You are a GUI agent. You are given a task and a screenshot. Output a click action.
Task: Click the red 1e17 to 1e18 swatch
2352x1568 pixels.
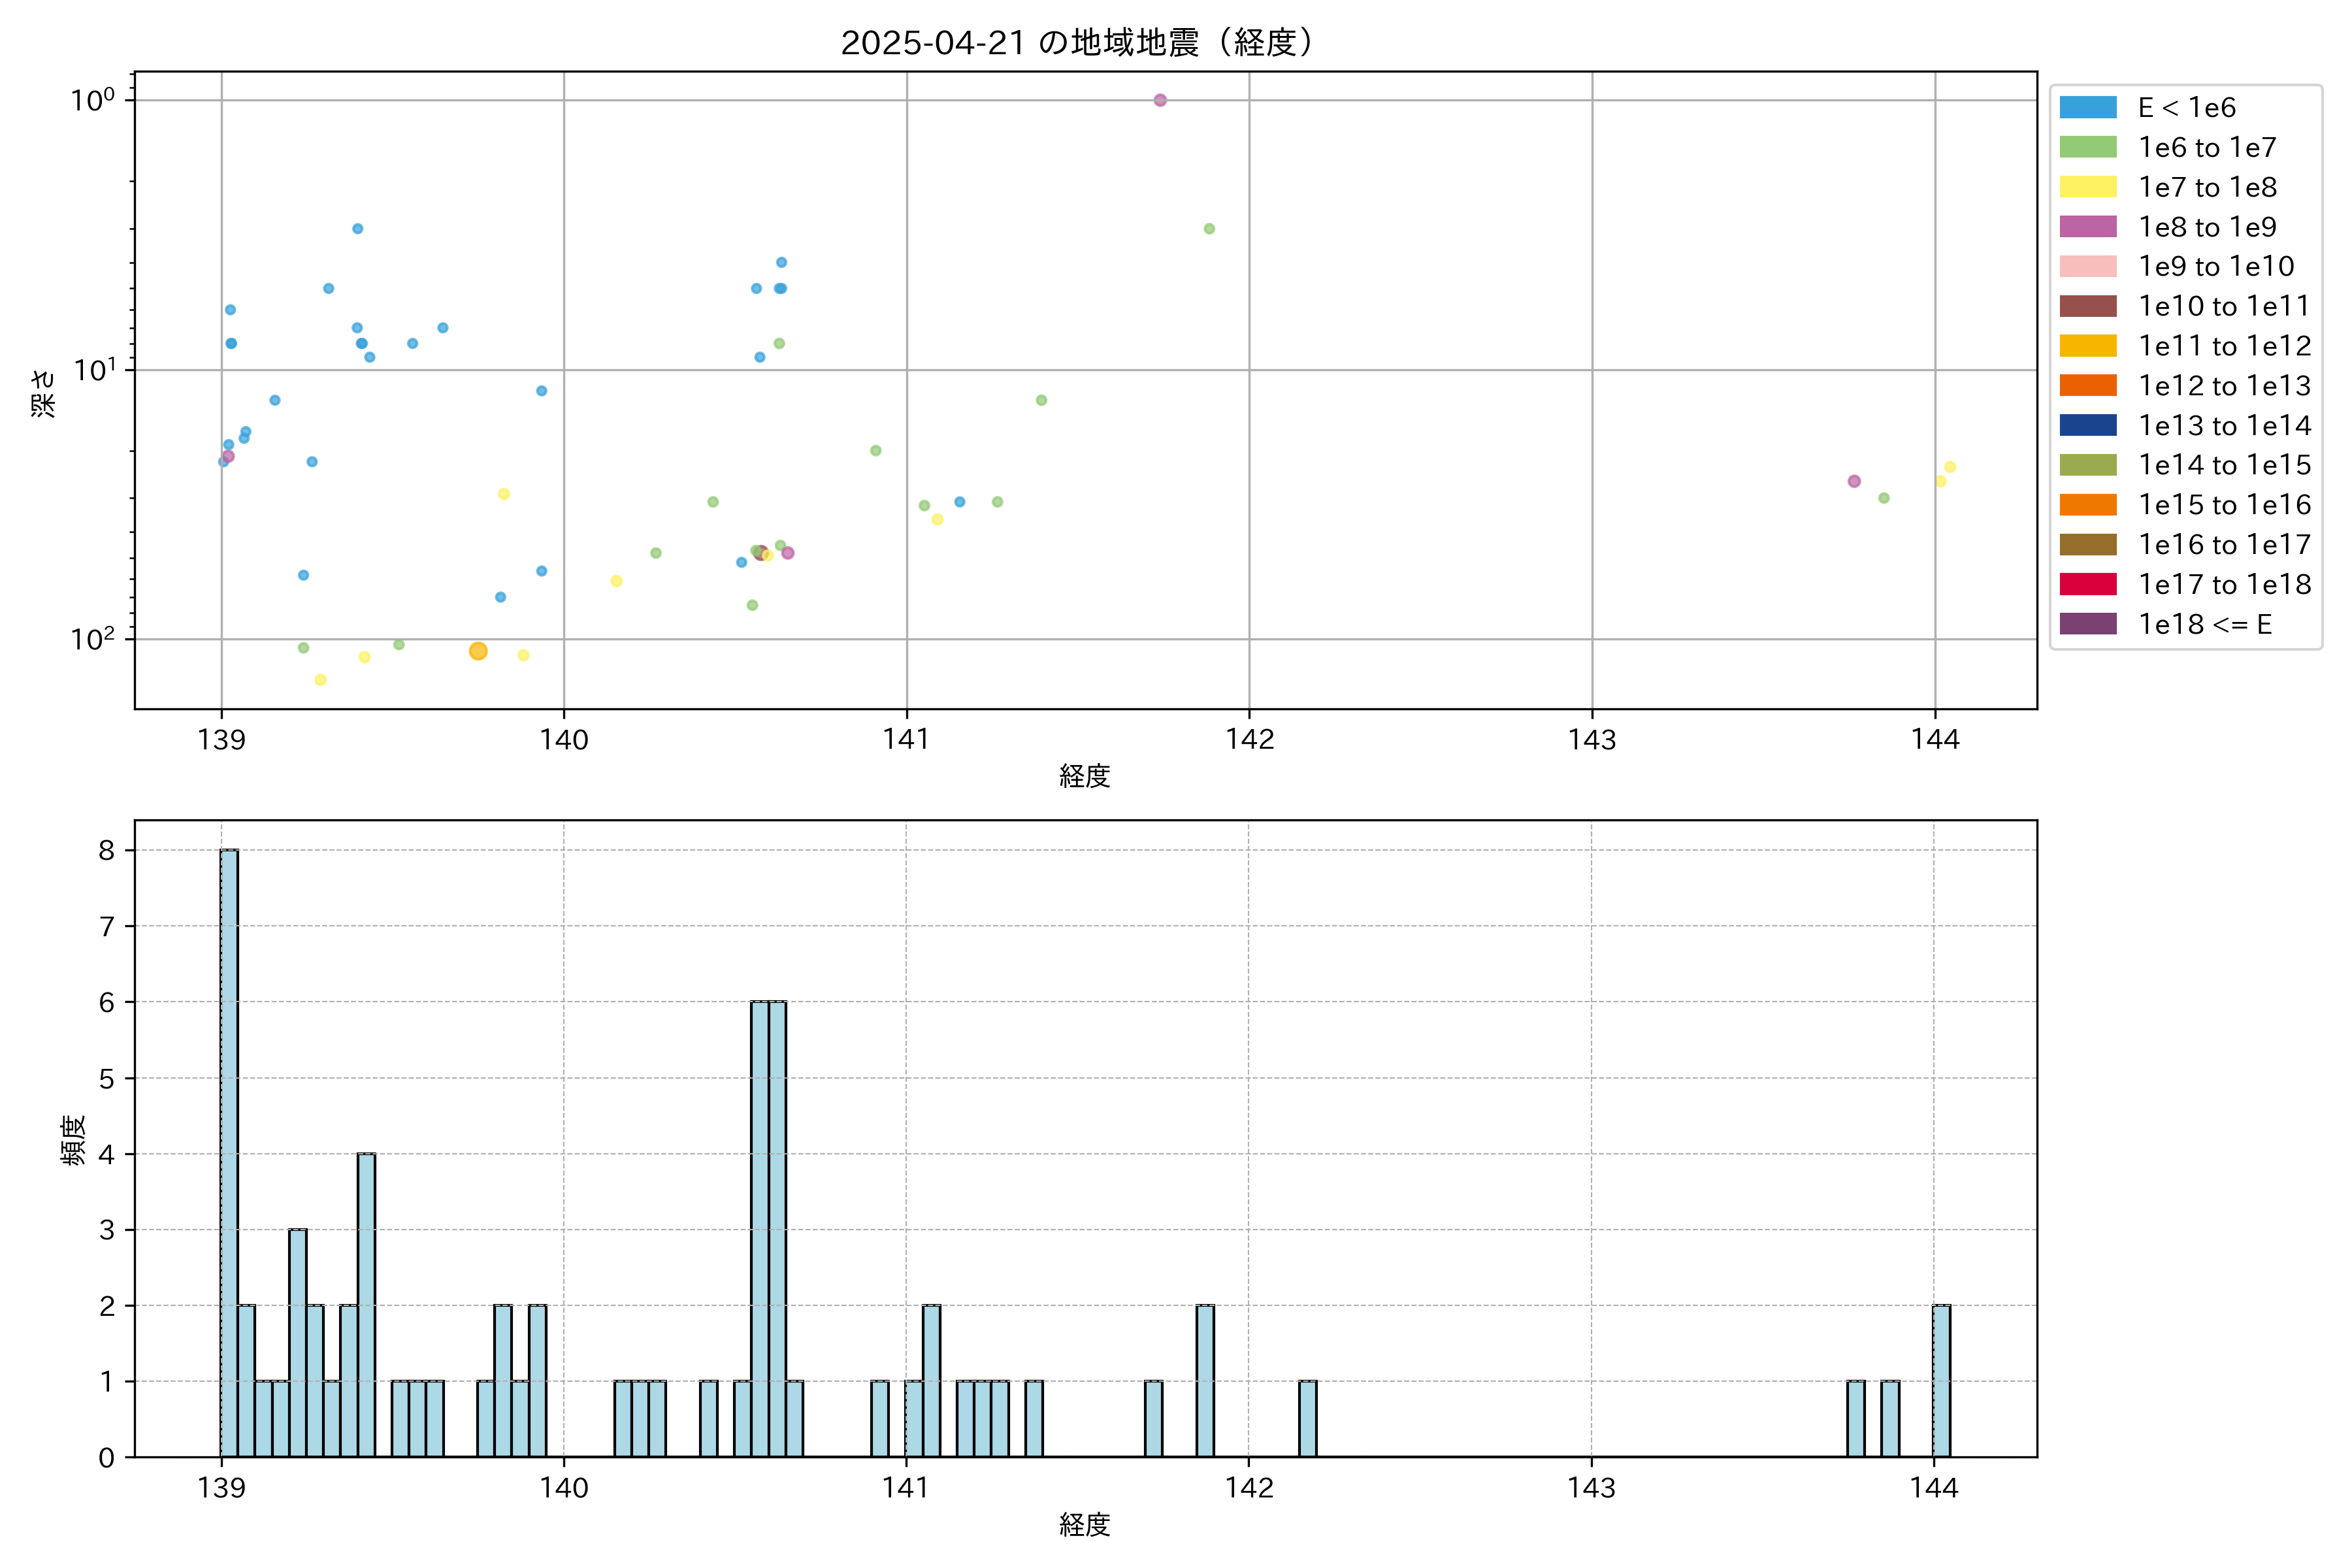(x=2087, y=584)
